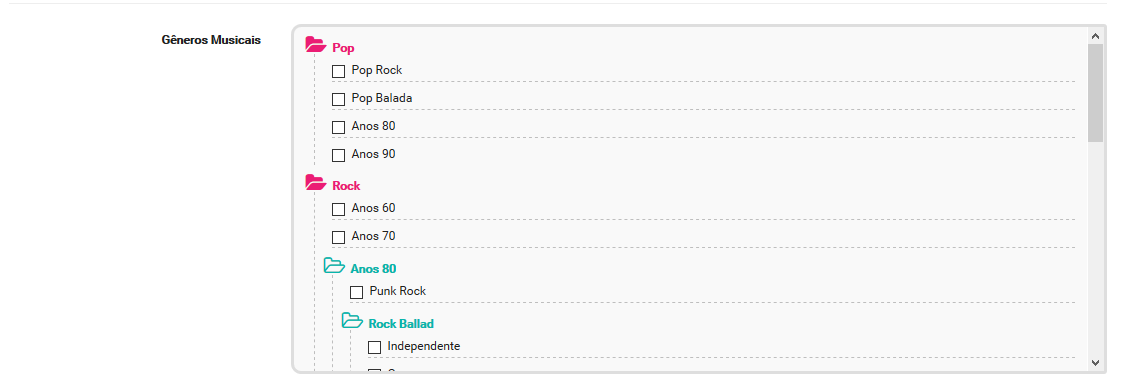Collapse the Anos 80 subcategory label
1122x384 pixels.
click(374, 269)
